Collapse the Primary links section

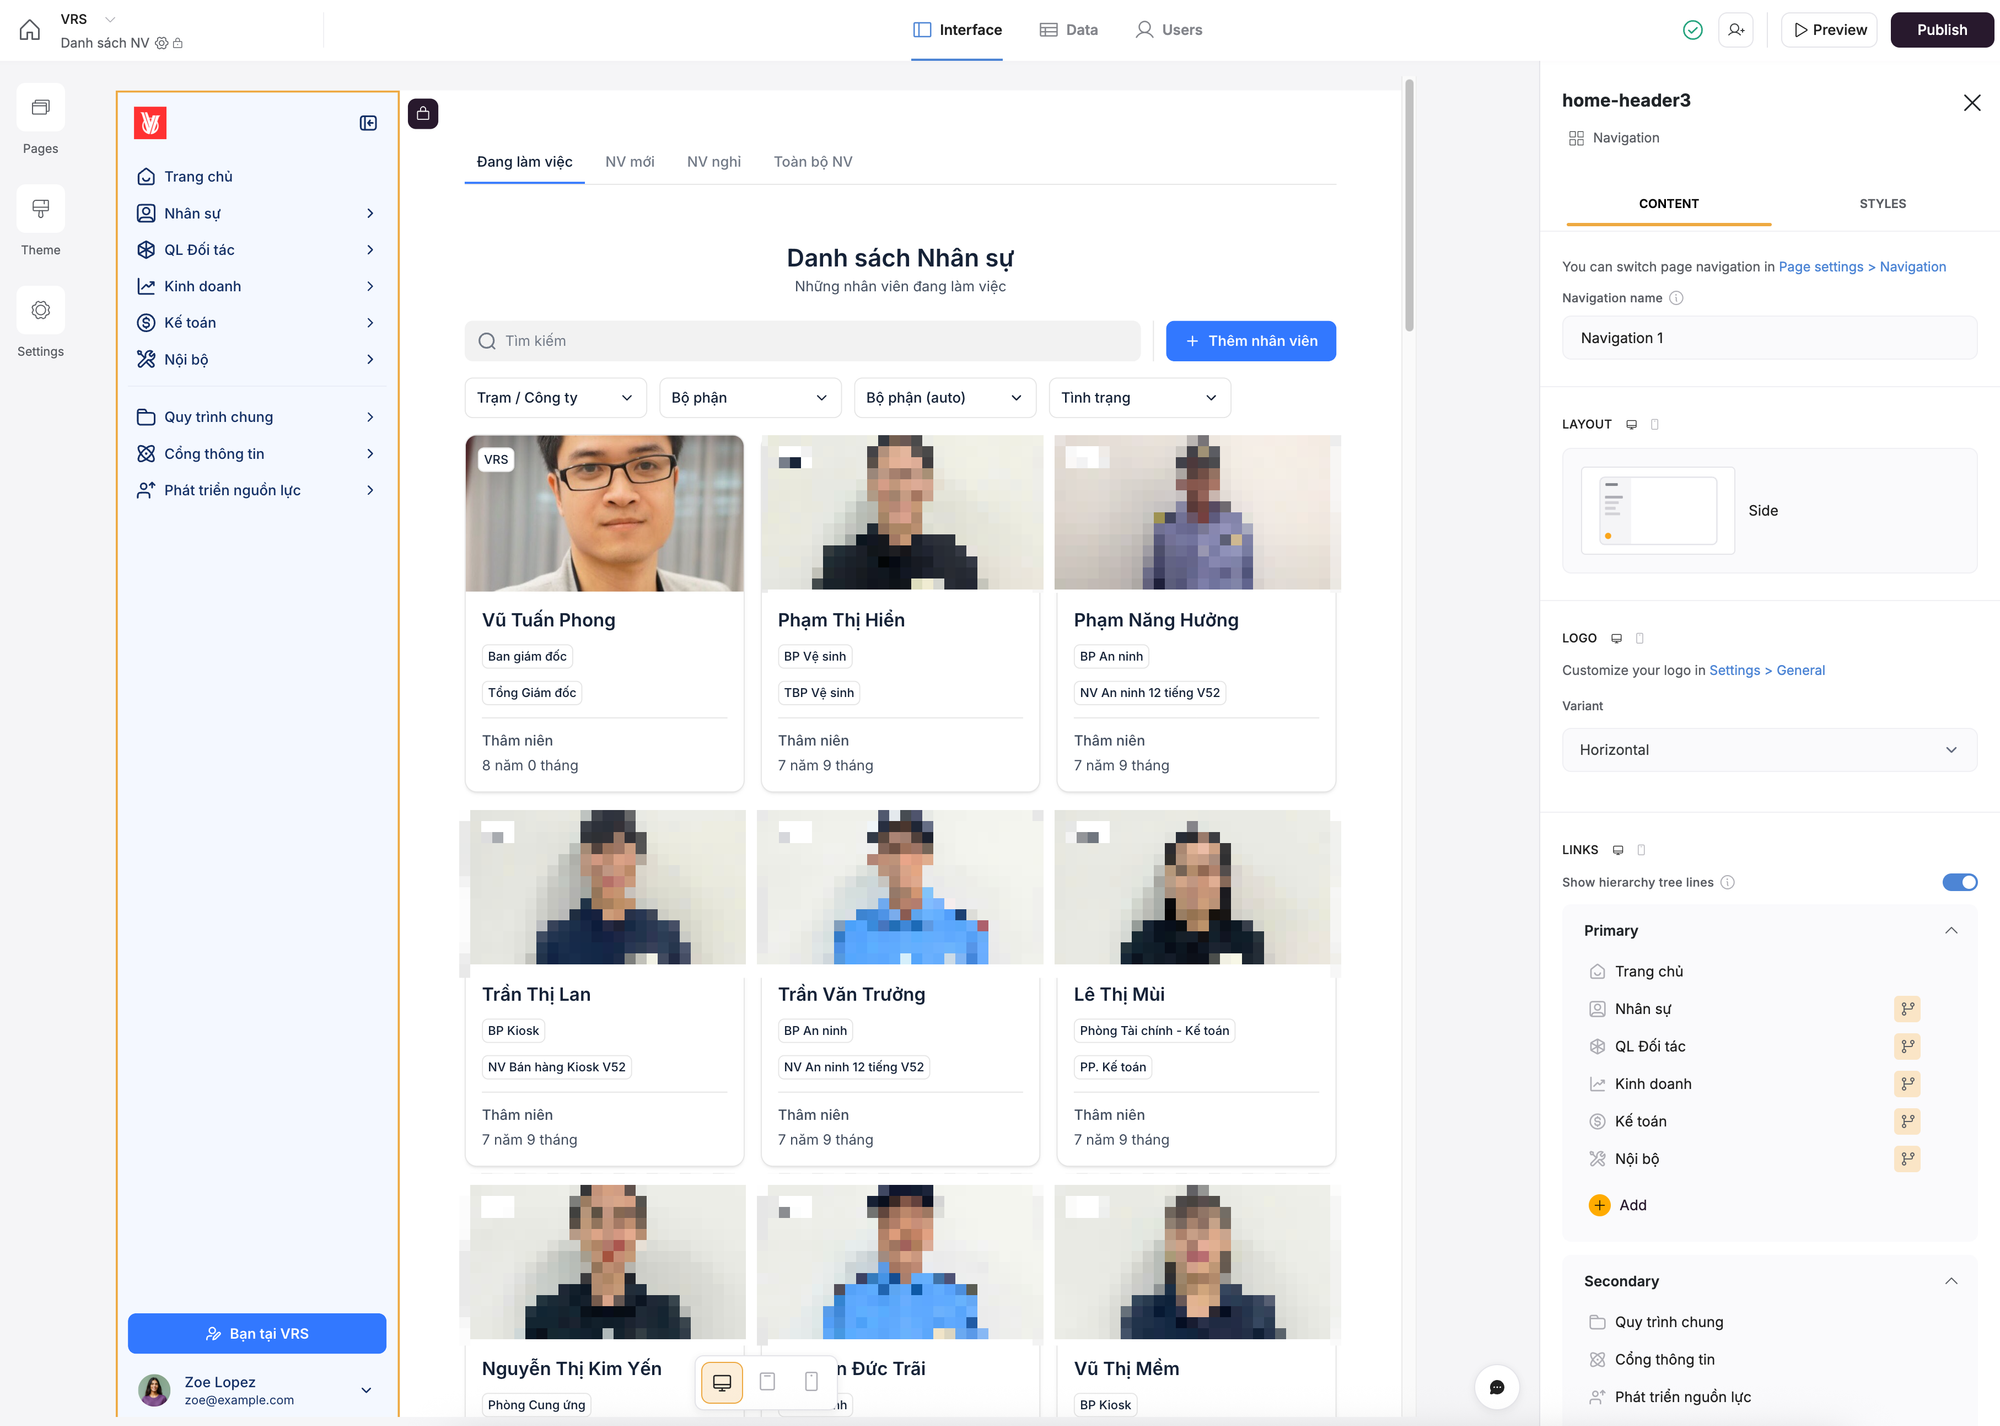1950,931
